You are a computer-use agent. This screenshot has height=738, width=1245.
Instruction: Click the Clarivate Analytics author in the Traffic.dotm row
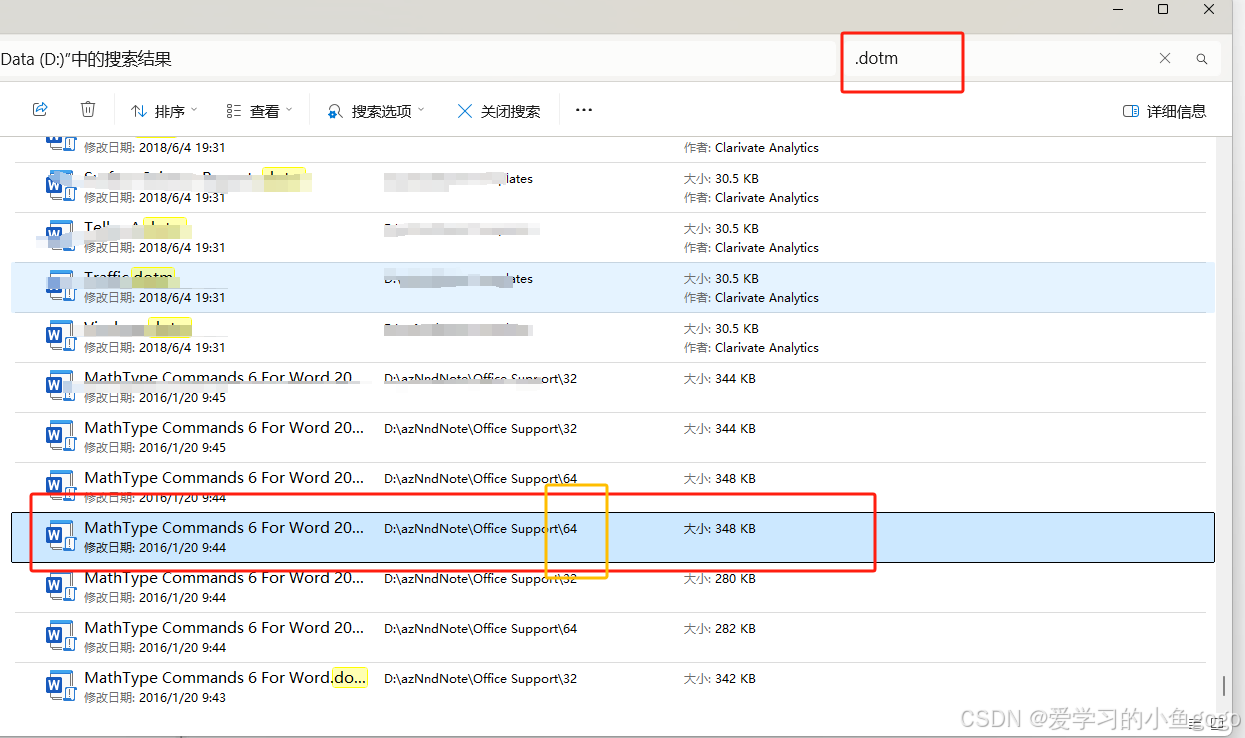[x=766, y=298]
